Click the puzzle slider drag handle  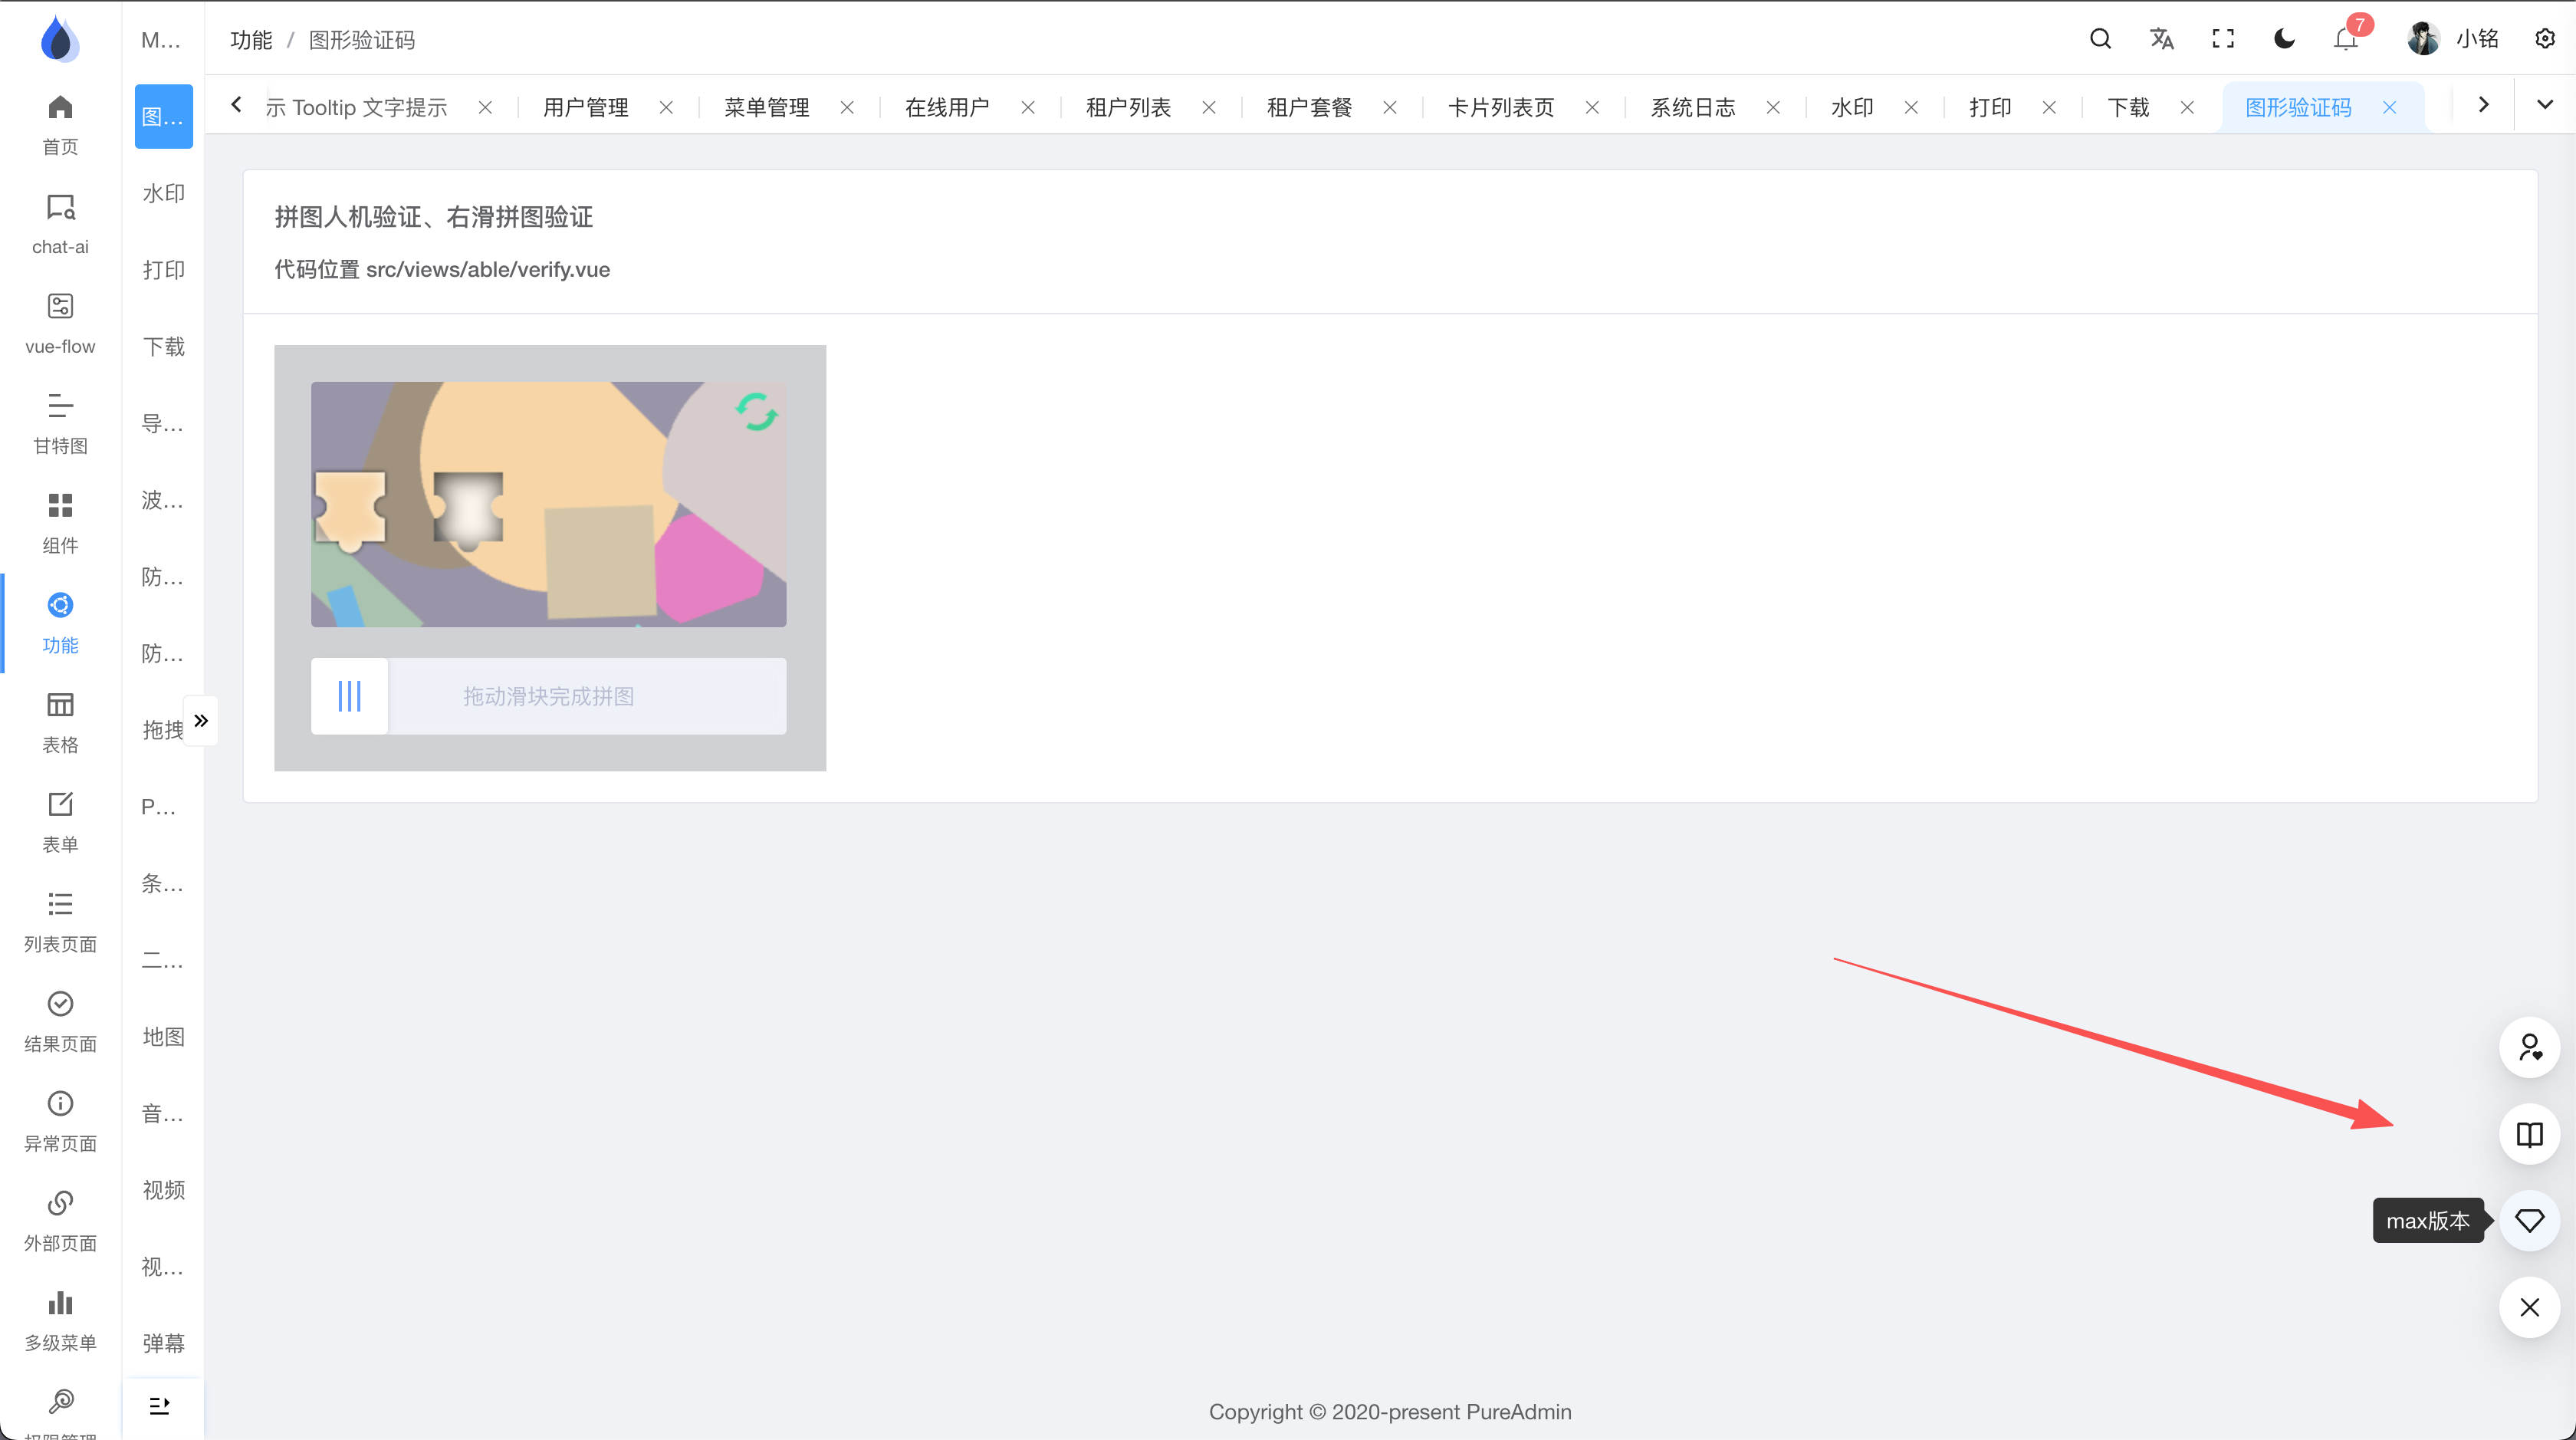point(349,696)
